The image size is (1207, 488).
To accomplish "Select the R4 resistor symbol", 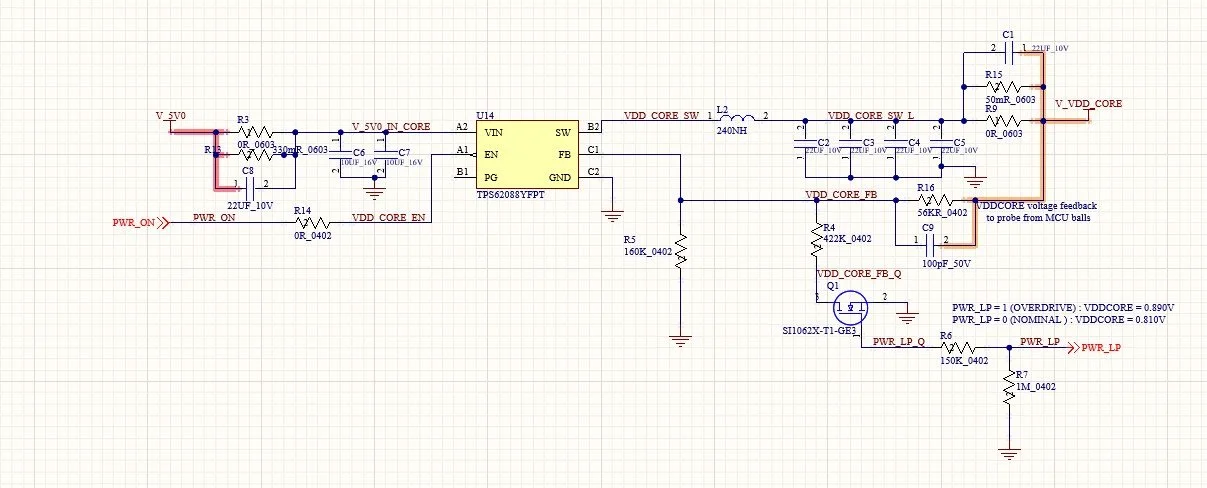I will pos(816,239).
